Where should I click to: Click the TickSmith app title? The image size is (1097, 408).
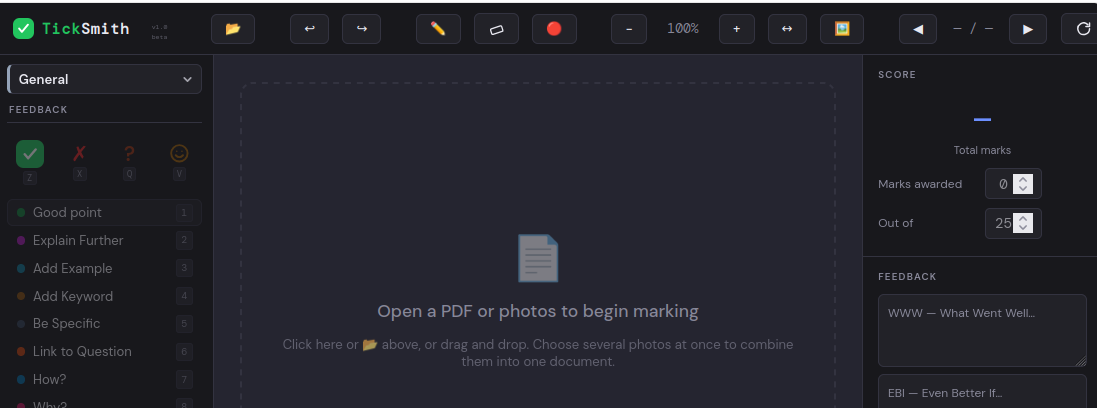85,29
